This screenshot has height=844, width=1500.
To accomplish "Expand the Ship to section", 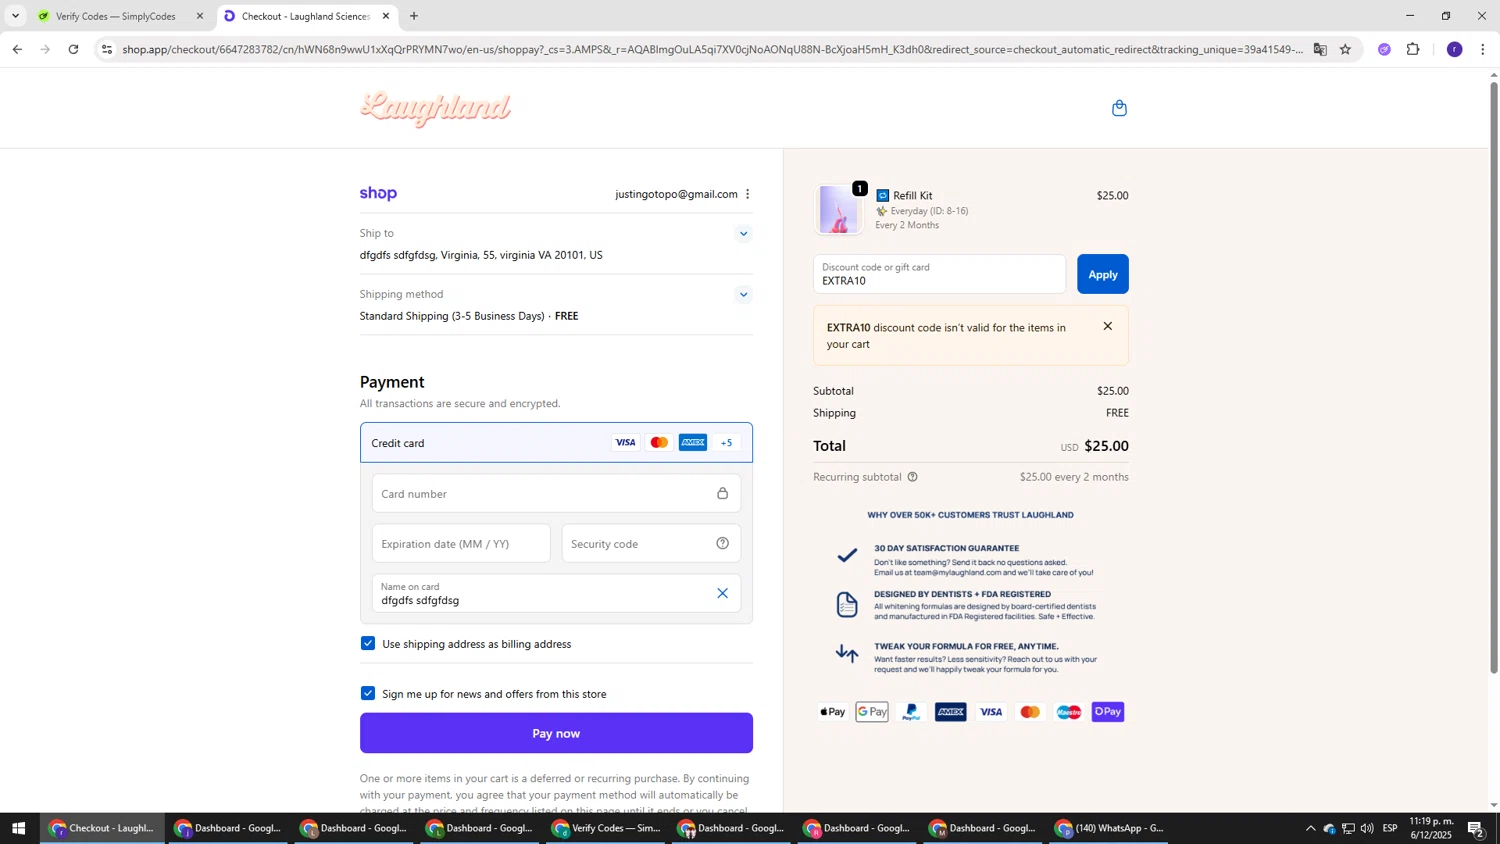I will (743, 234).
